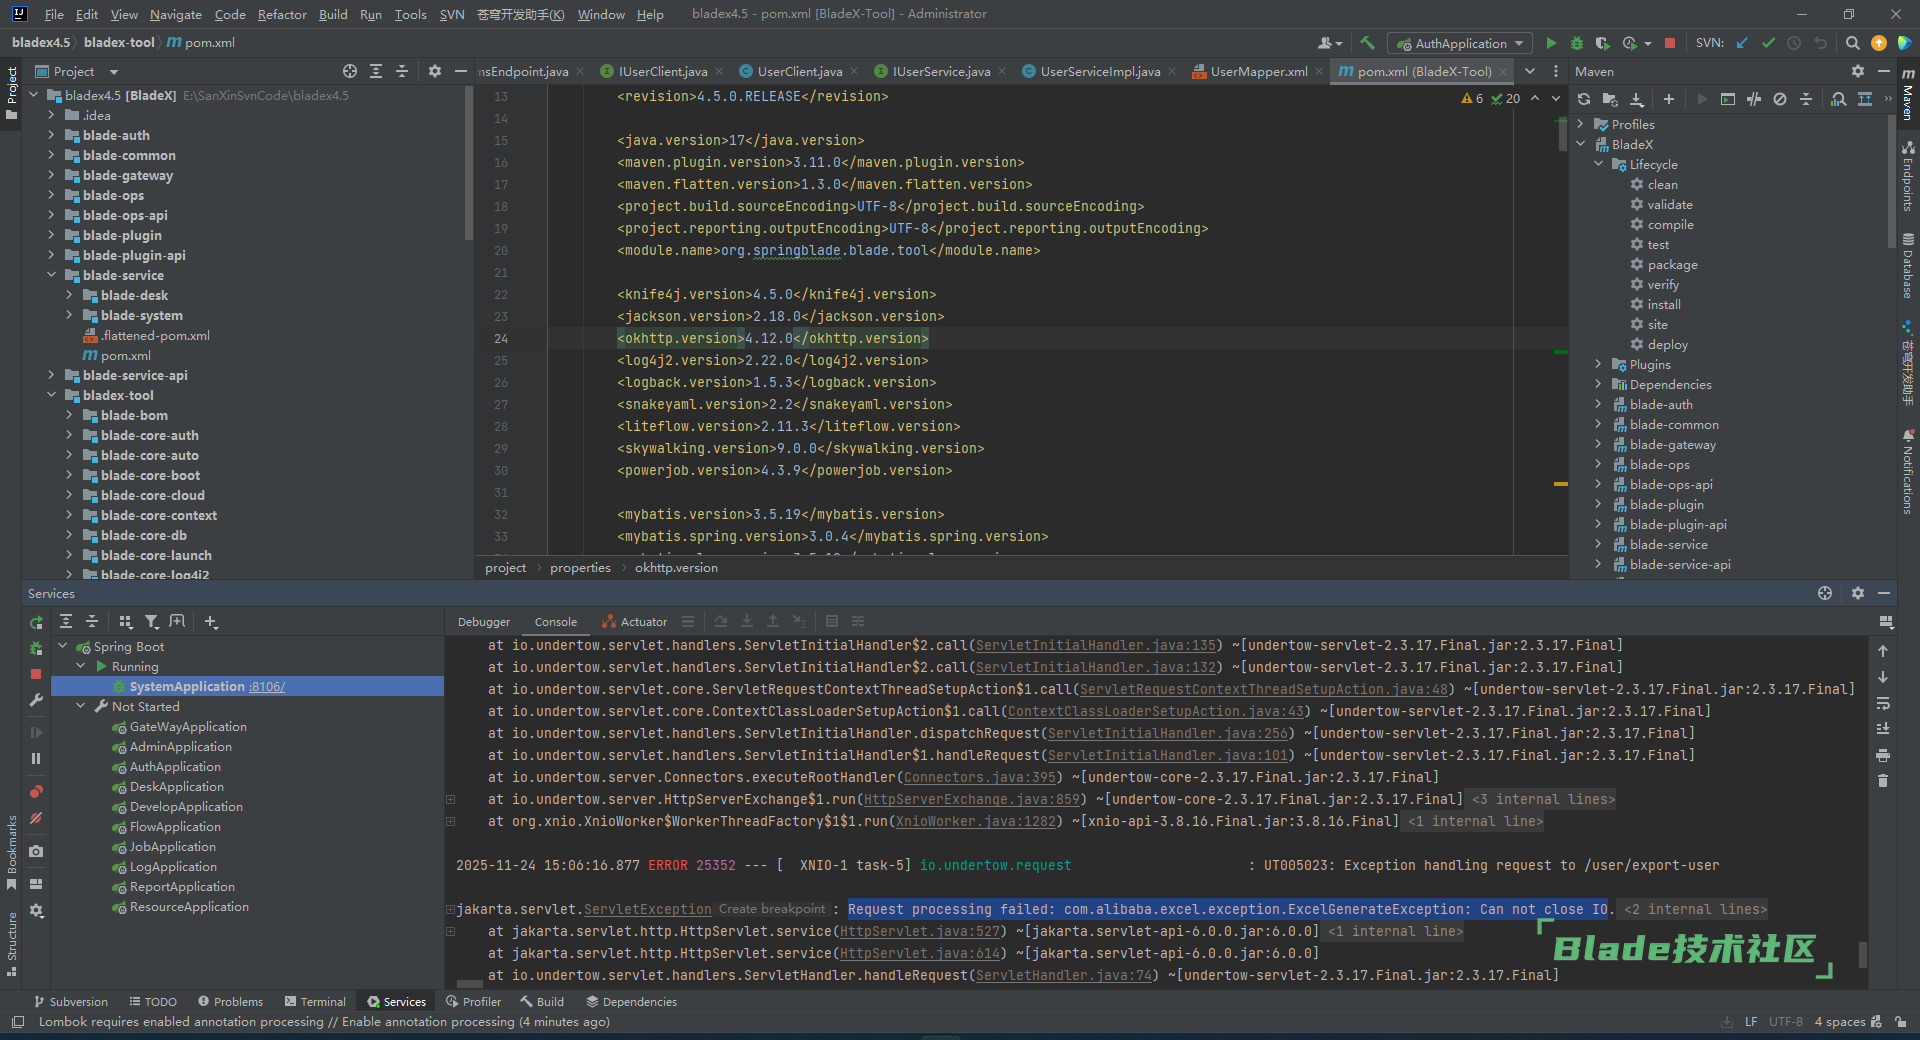Click the Debug bug icon in top toolbar

click(x=1577, y=43)
